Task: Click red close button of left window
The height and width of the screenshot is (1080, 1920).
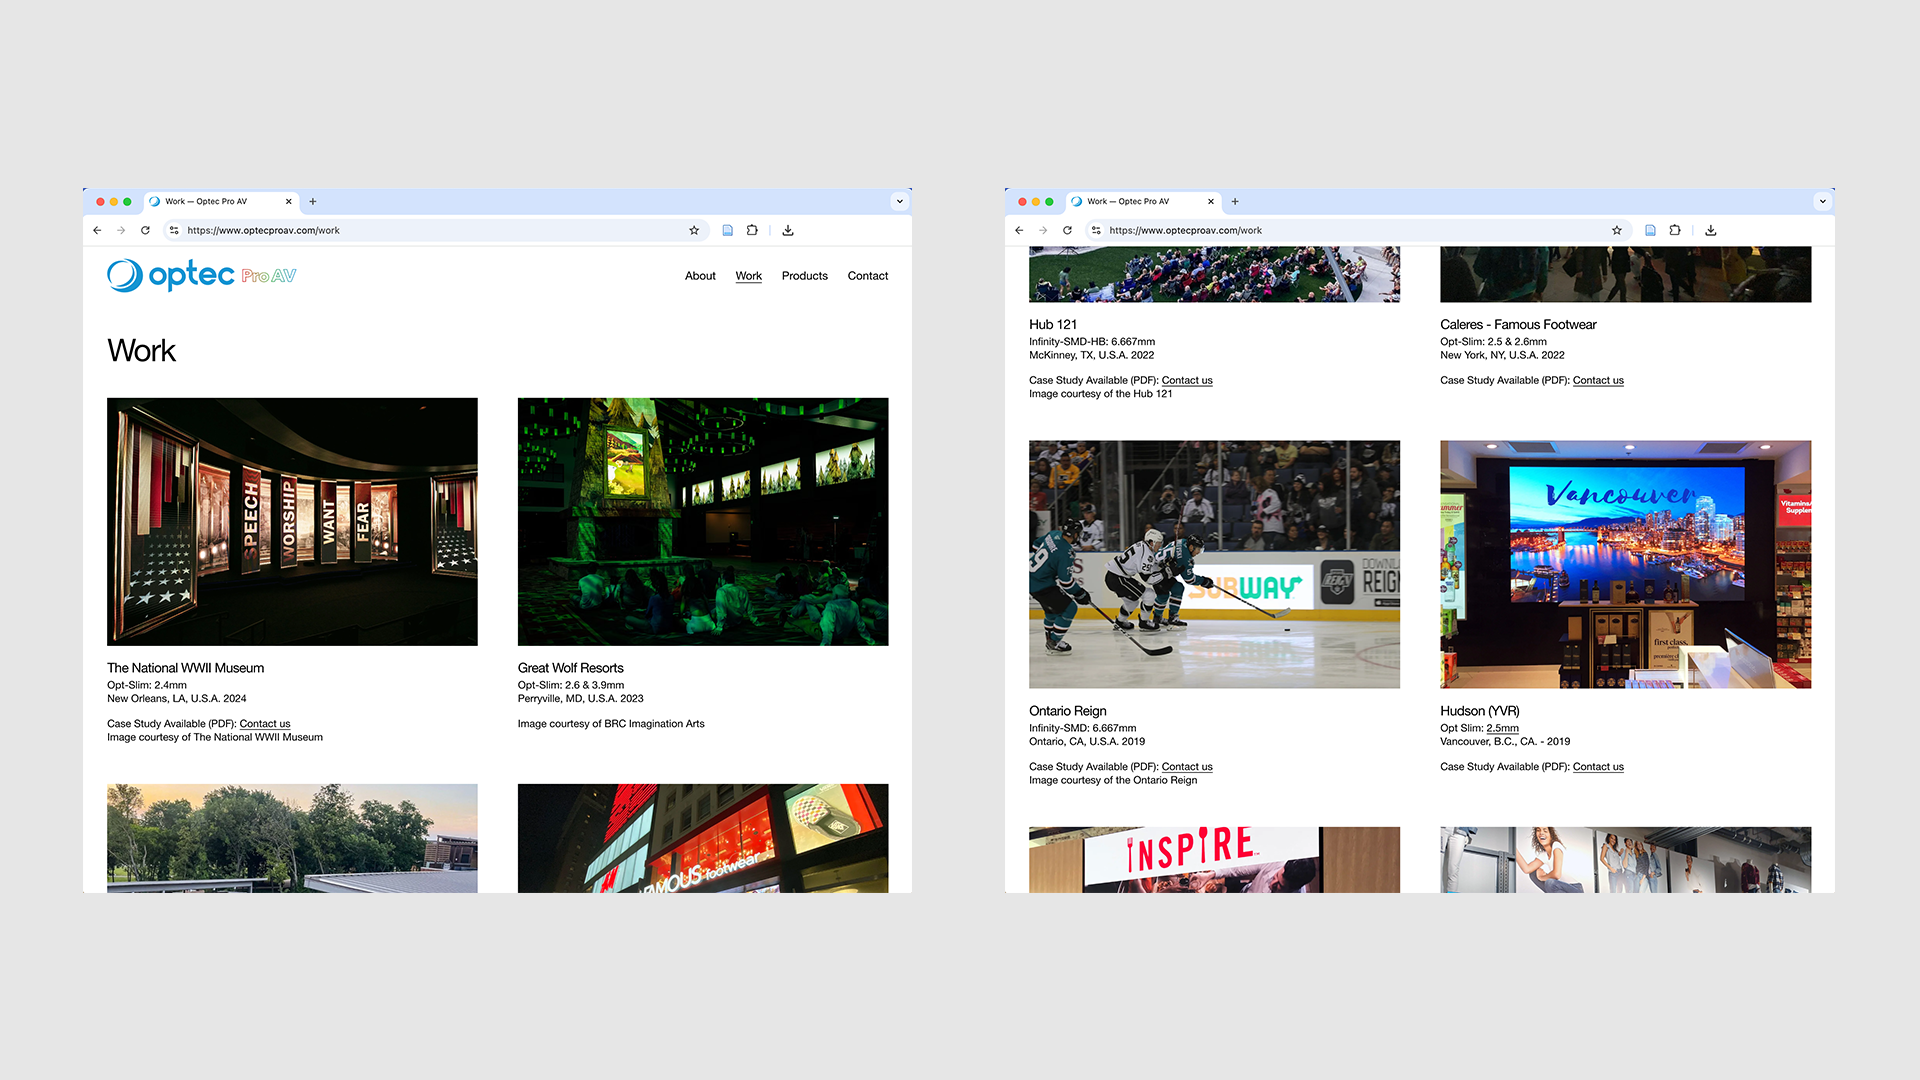Action: (x=100, y=201)
